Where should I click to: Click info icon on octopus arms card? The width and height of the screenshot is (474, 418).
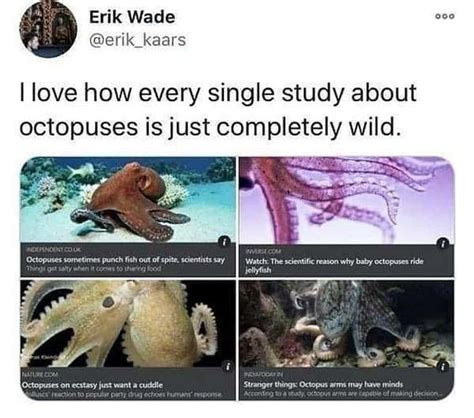(443, 367)
